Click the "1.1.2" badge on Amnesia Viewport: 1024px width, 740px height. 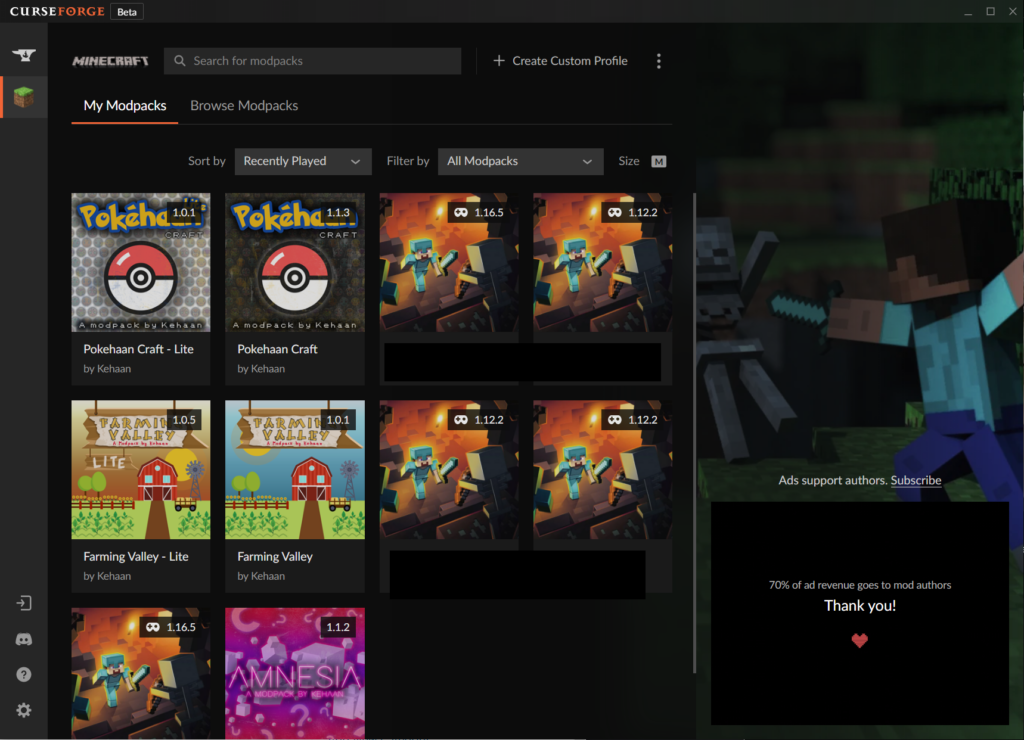[338, 627]
